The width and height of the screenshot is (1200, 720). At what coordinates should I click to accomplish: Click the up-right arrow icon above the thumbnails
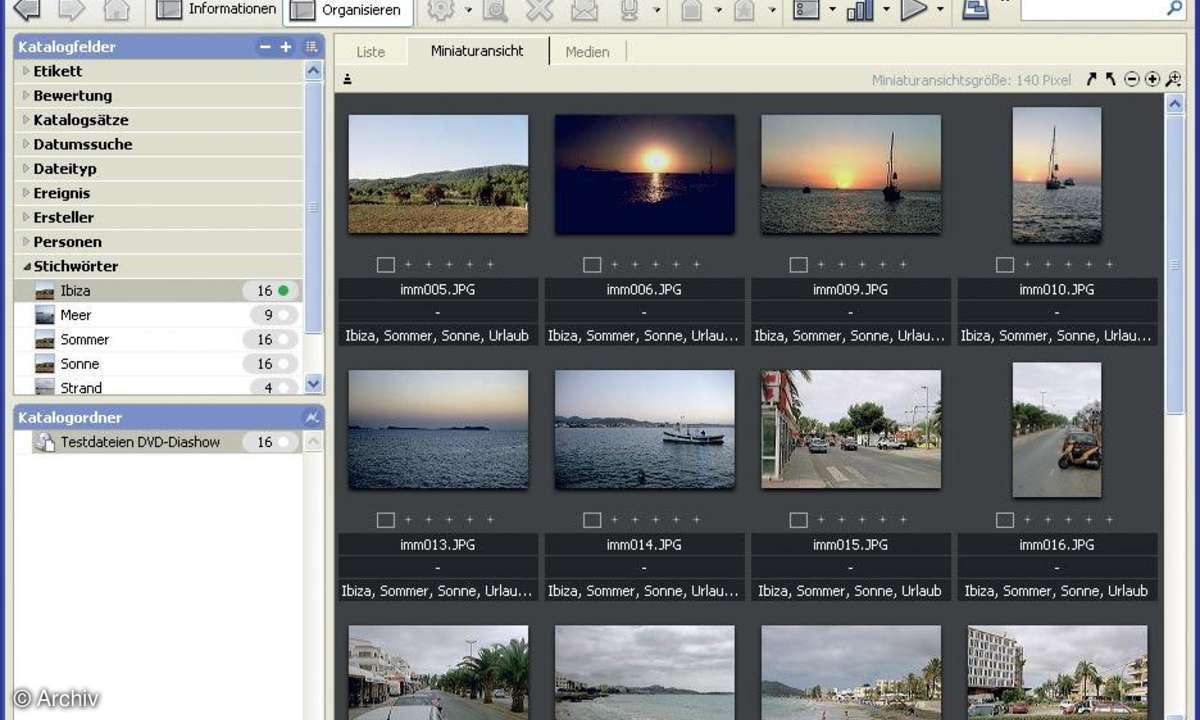click(x=1091, y=79)
